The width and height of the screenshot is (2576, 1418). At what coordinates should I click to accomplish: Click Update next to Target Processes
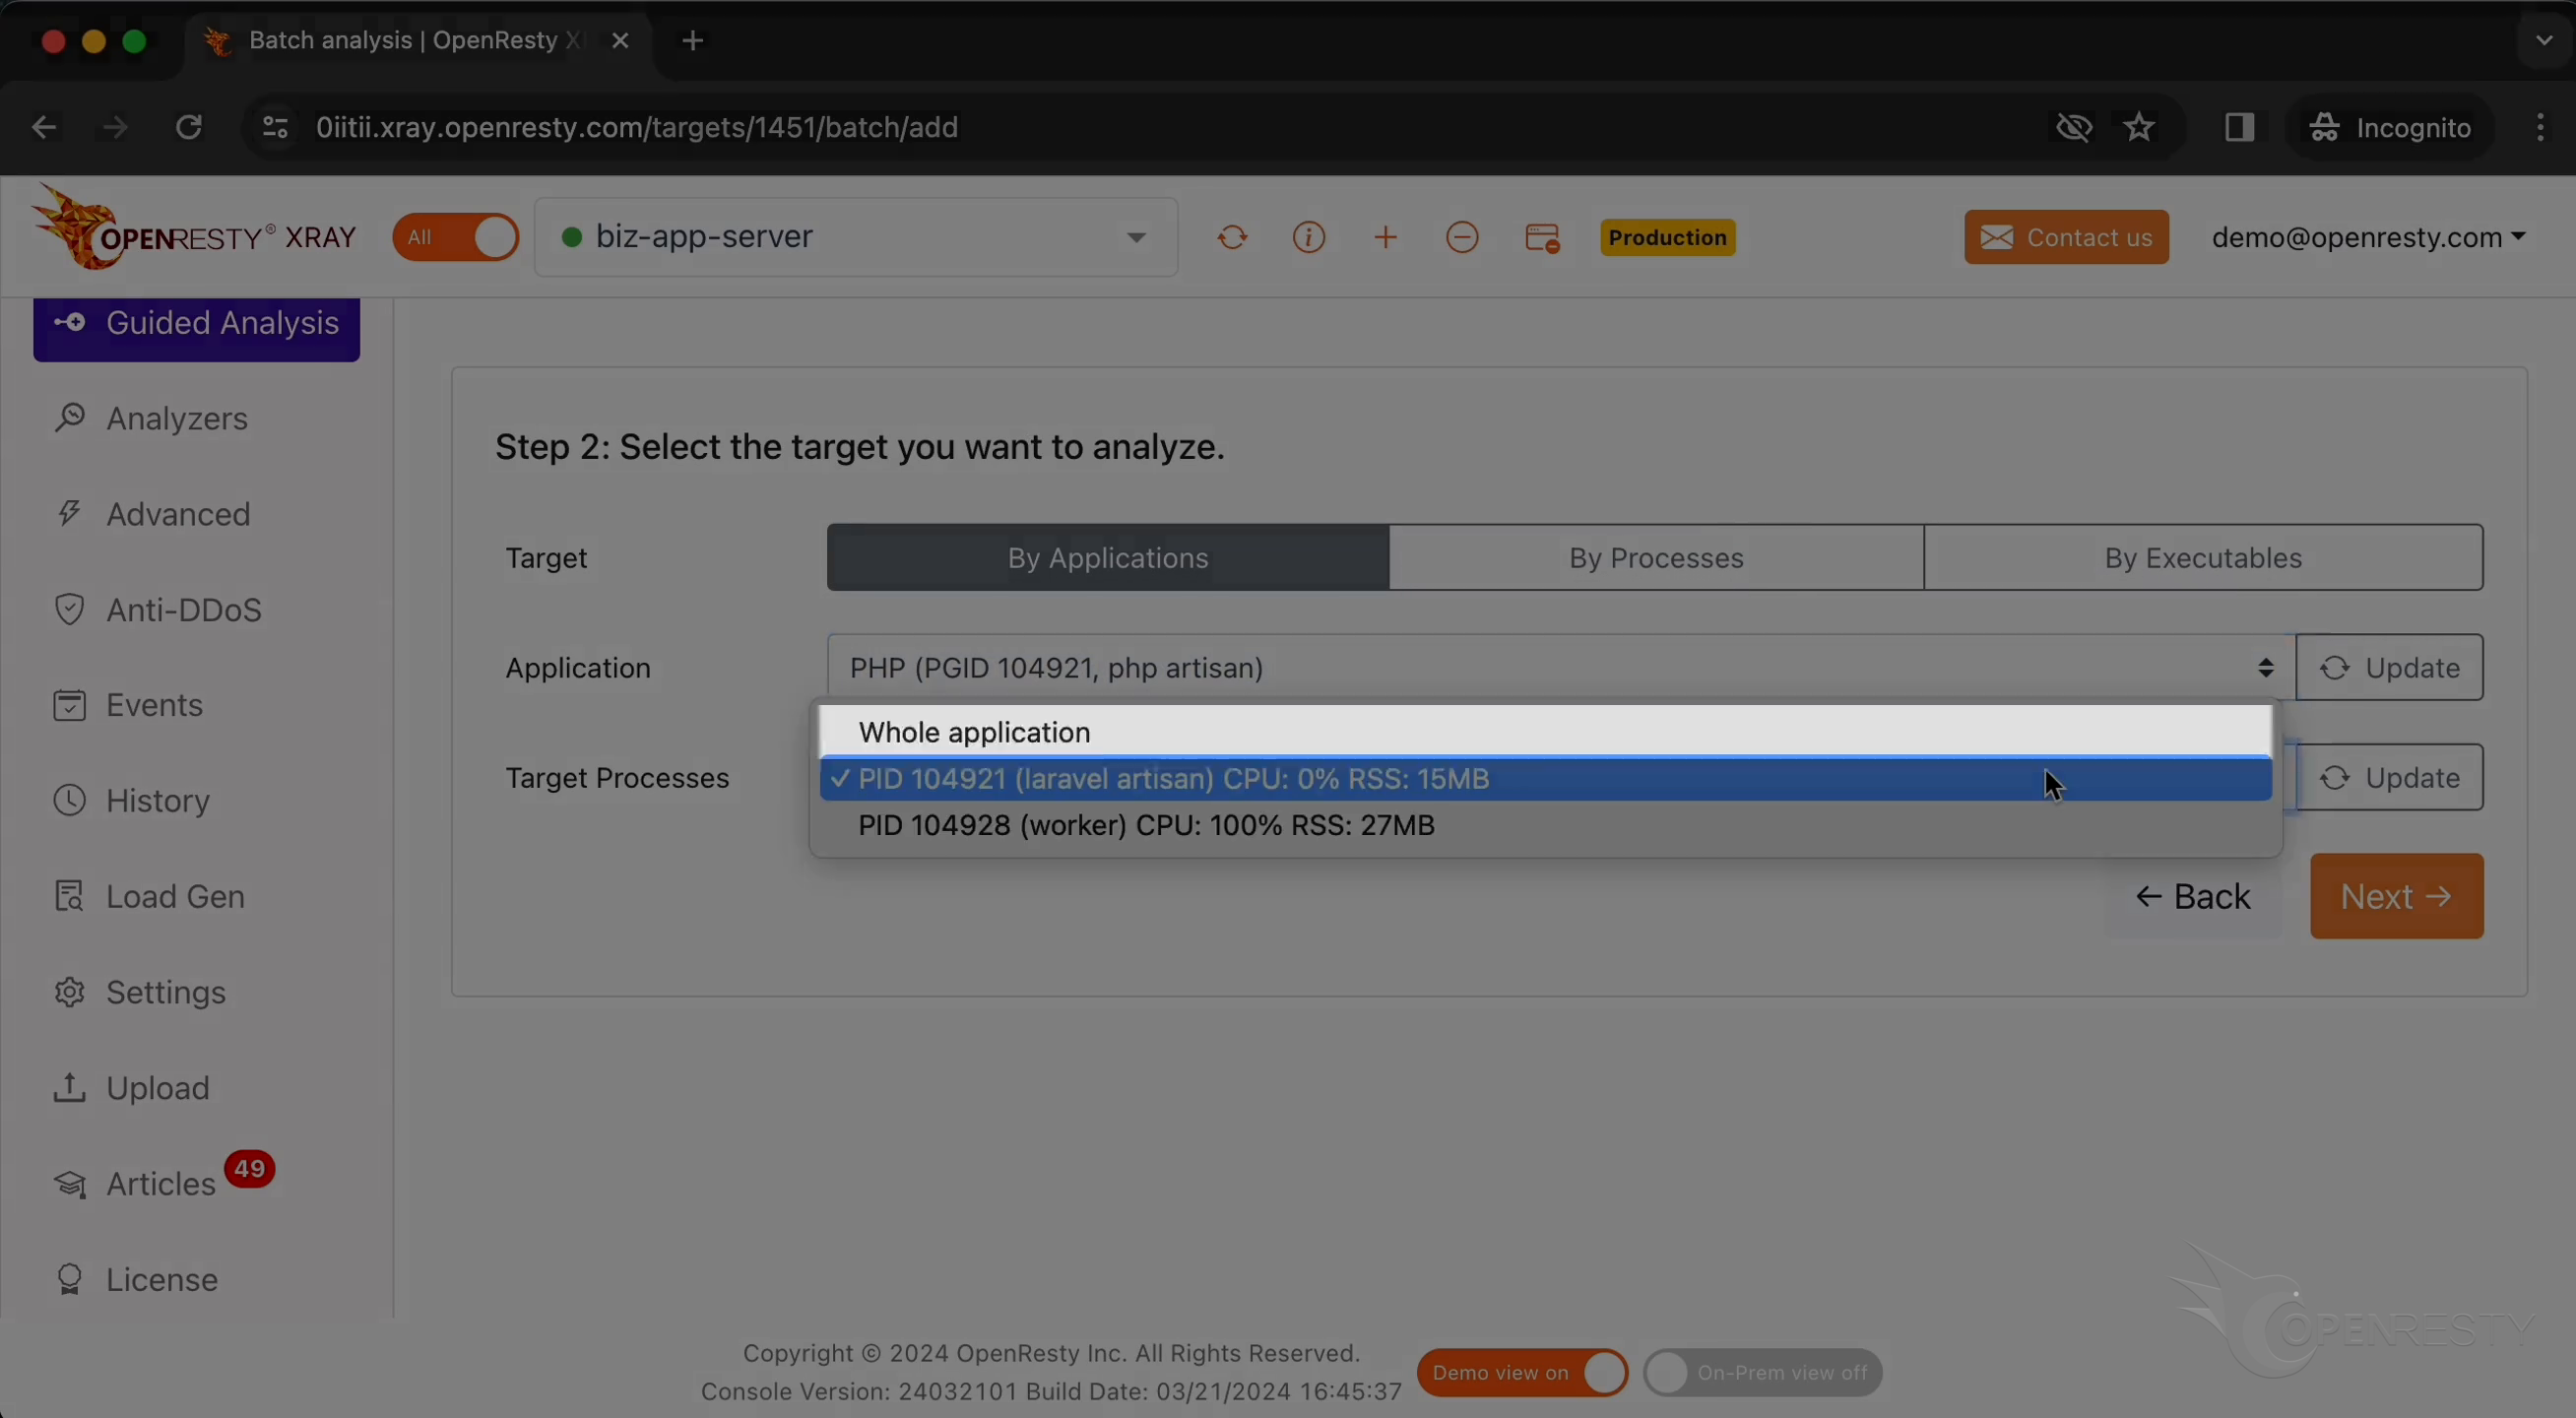2389,777
